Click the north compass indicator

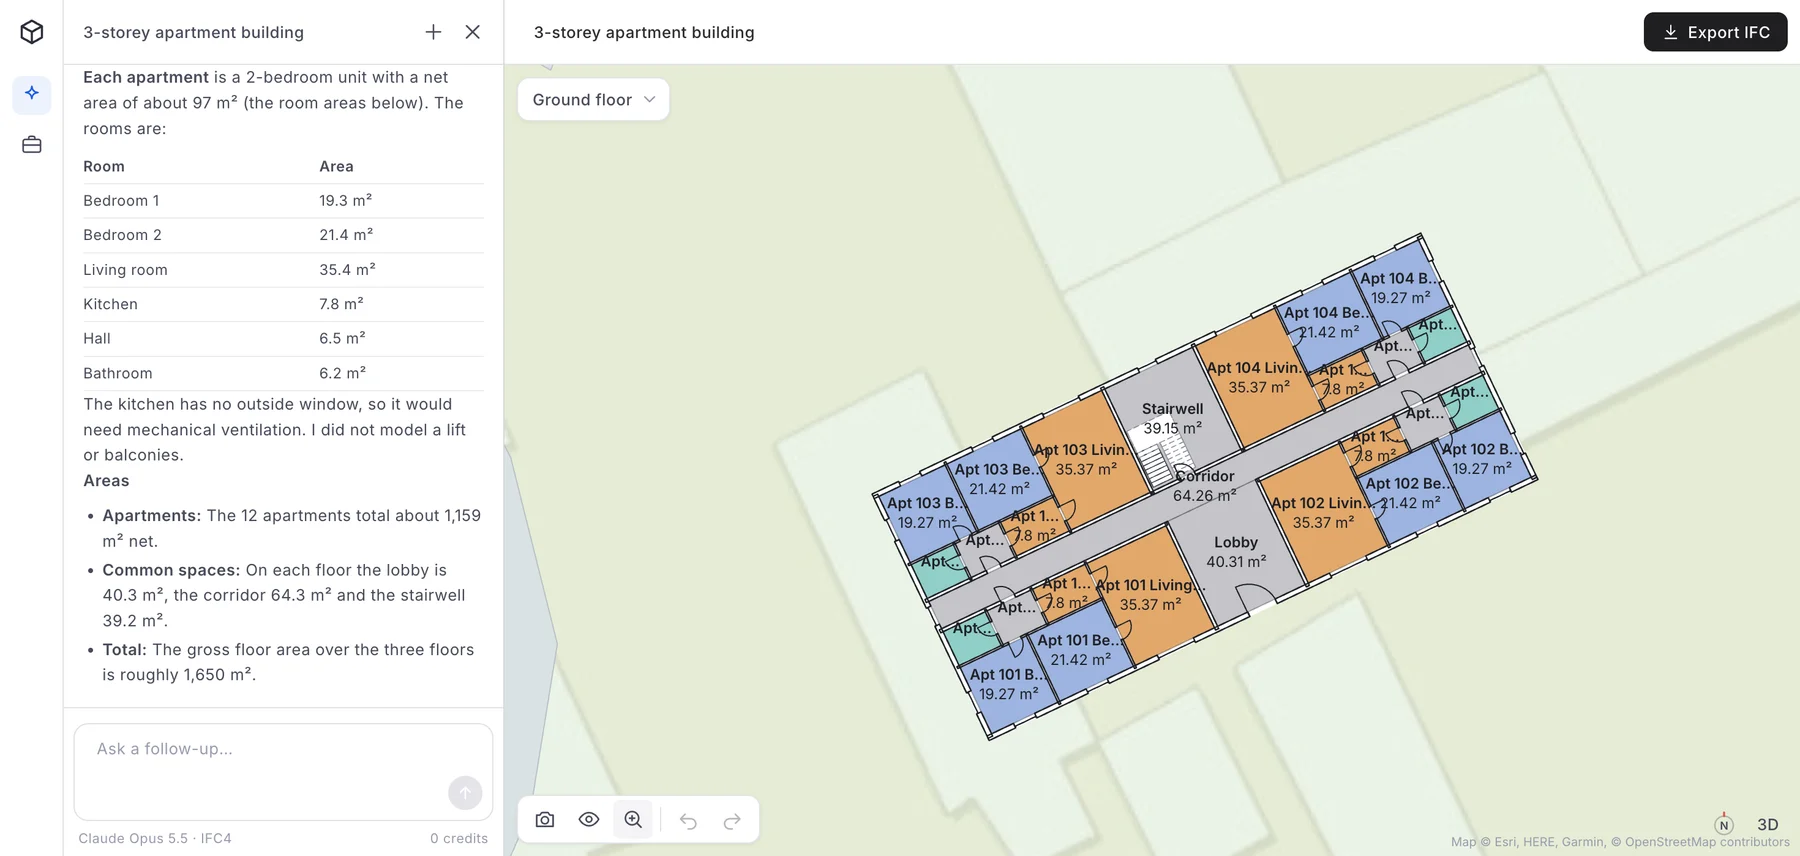pyautogui.click(x=1724, y=824)
